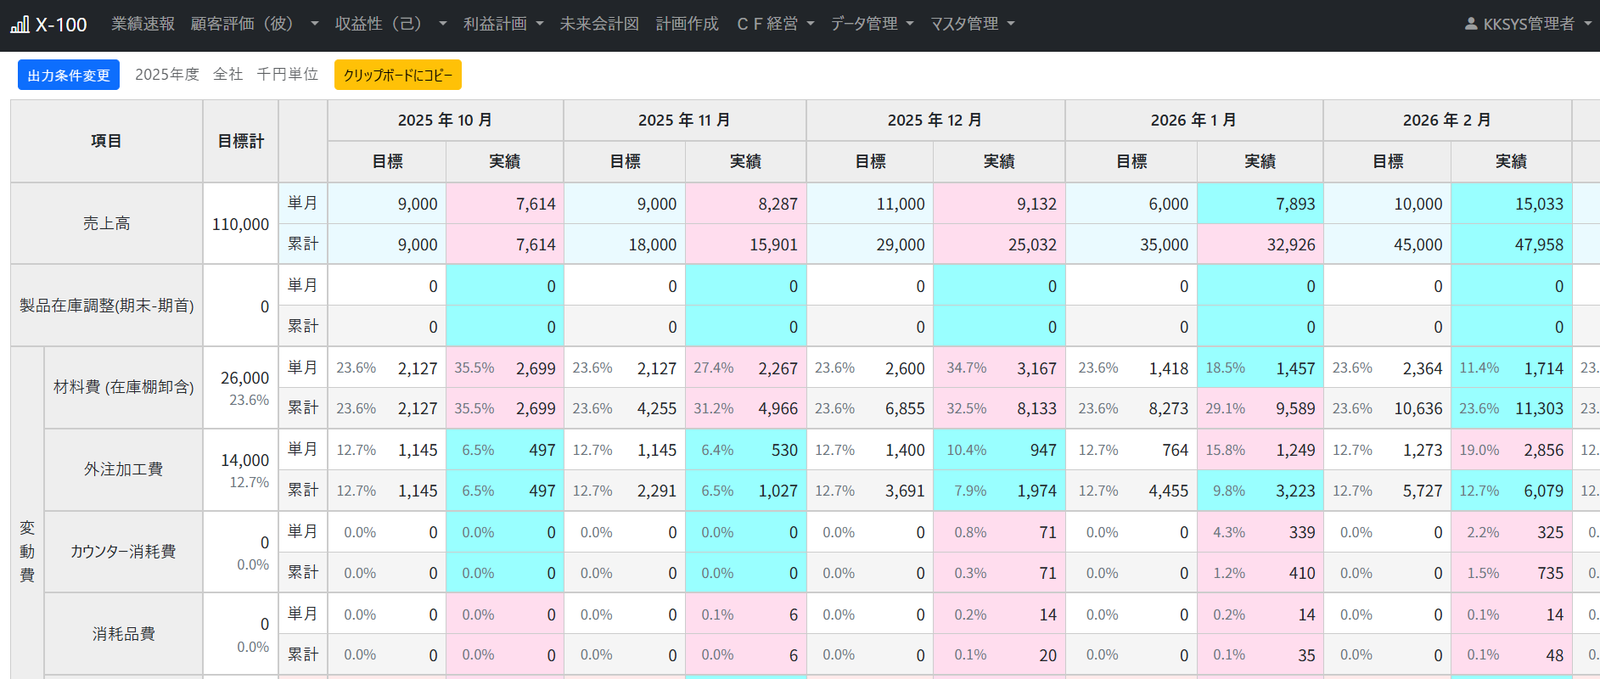Click the X-100 bar chart logo icon

(x=20, y=24)
